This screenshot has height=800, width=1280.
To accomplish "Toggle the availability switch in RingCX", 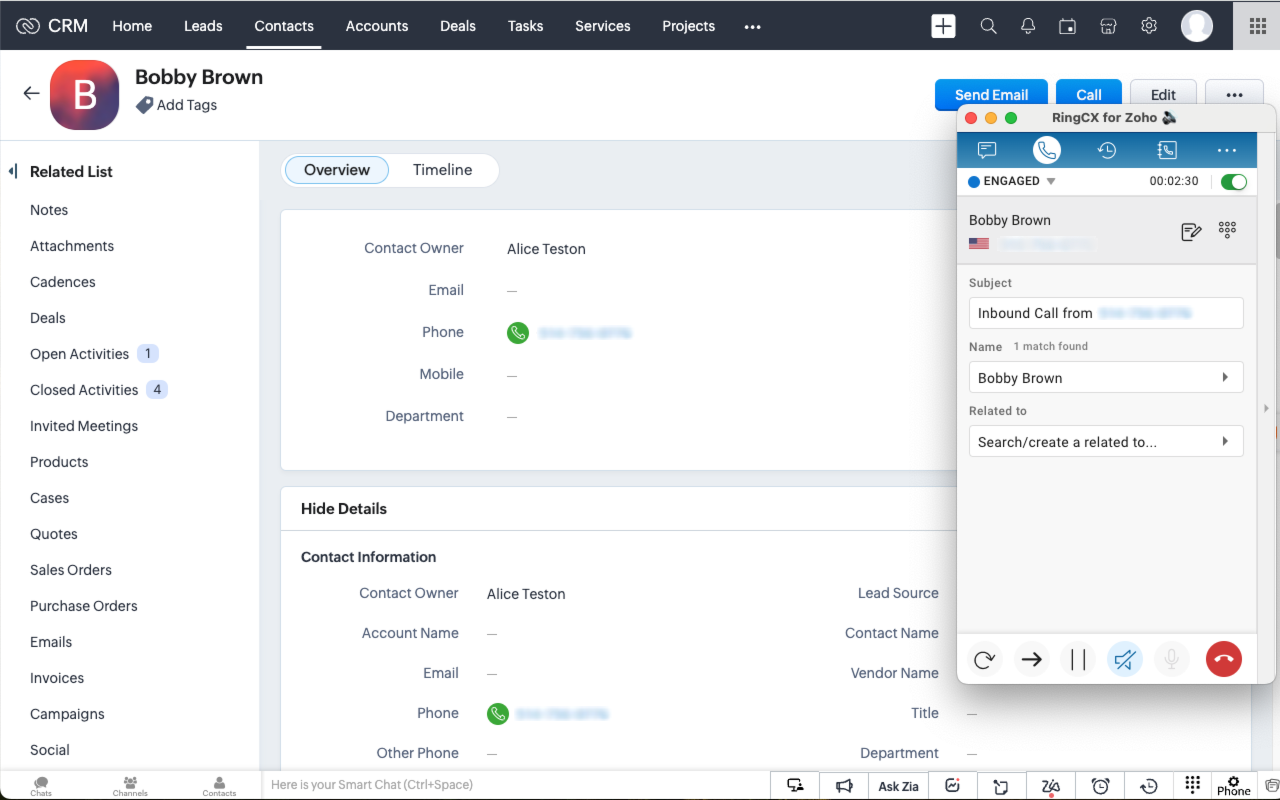I will (x=1234, y=181).
